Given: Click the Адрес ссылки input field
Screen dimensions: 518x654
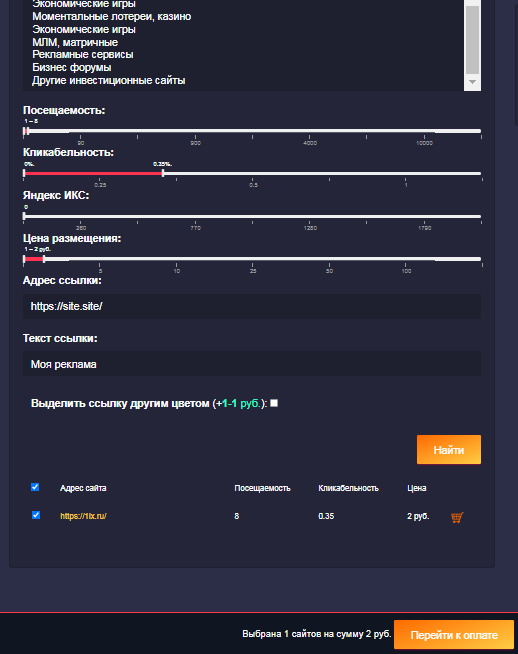Looking at the screenshot, I should pos(252,307).
